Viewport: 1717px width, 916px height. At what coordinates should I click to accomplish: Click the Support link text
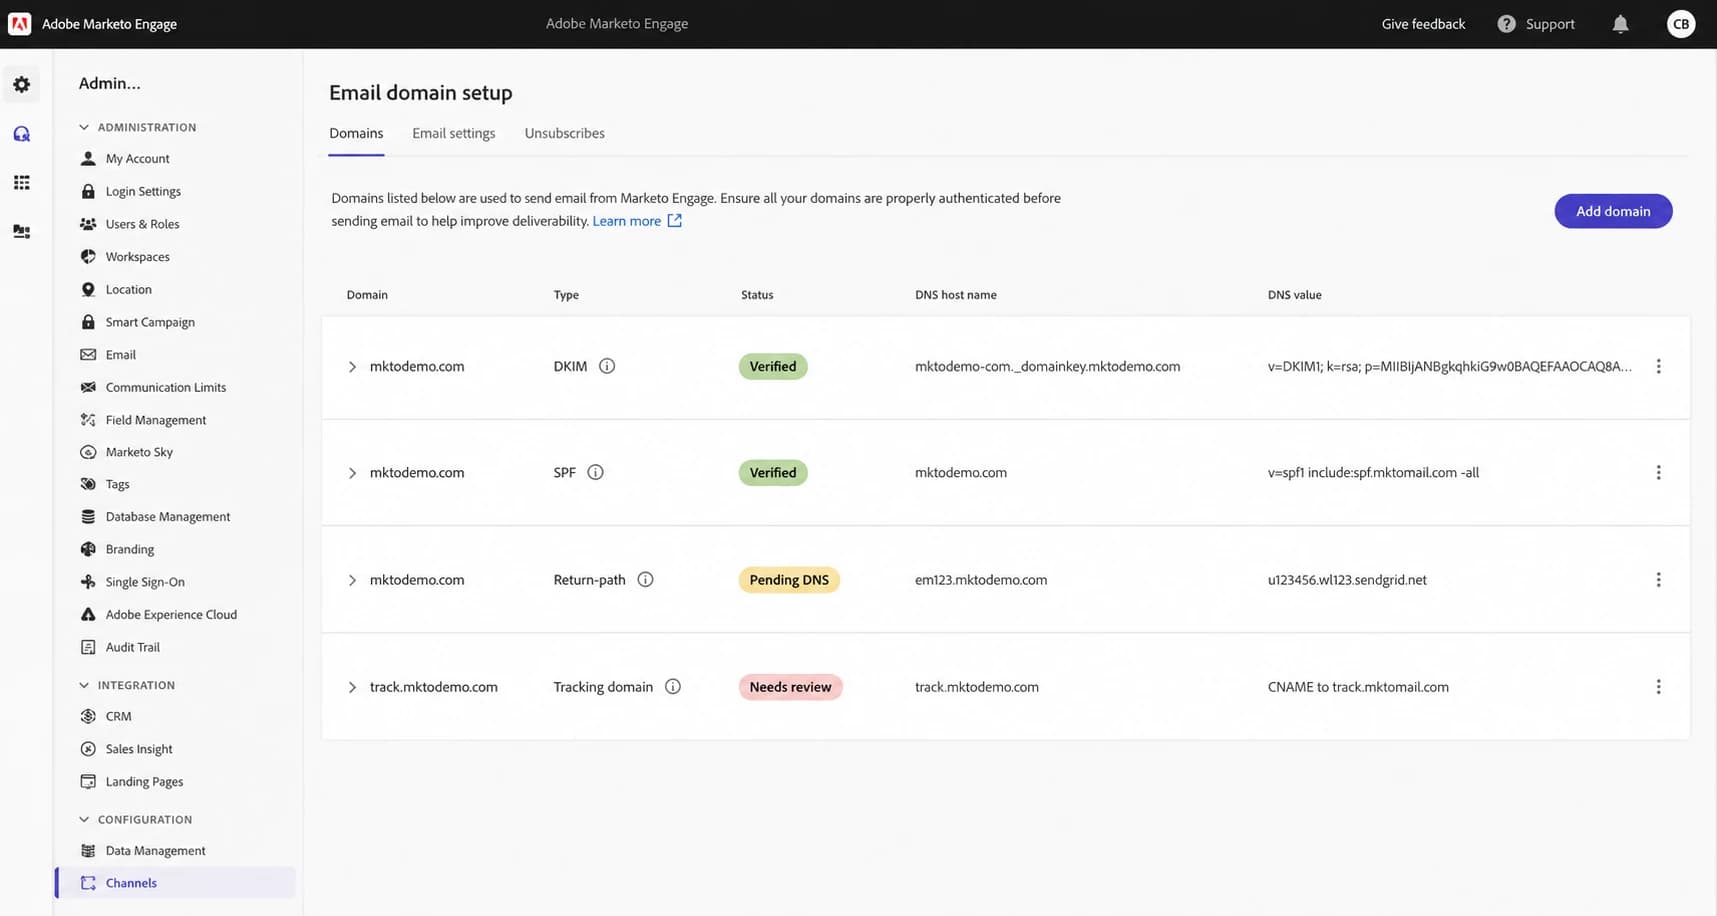pyautogui.click(x=1550, y=24)
